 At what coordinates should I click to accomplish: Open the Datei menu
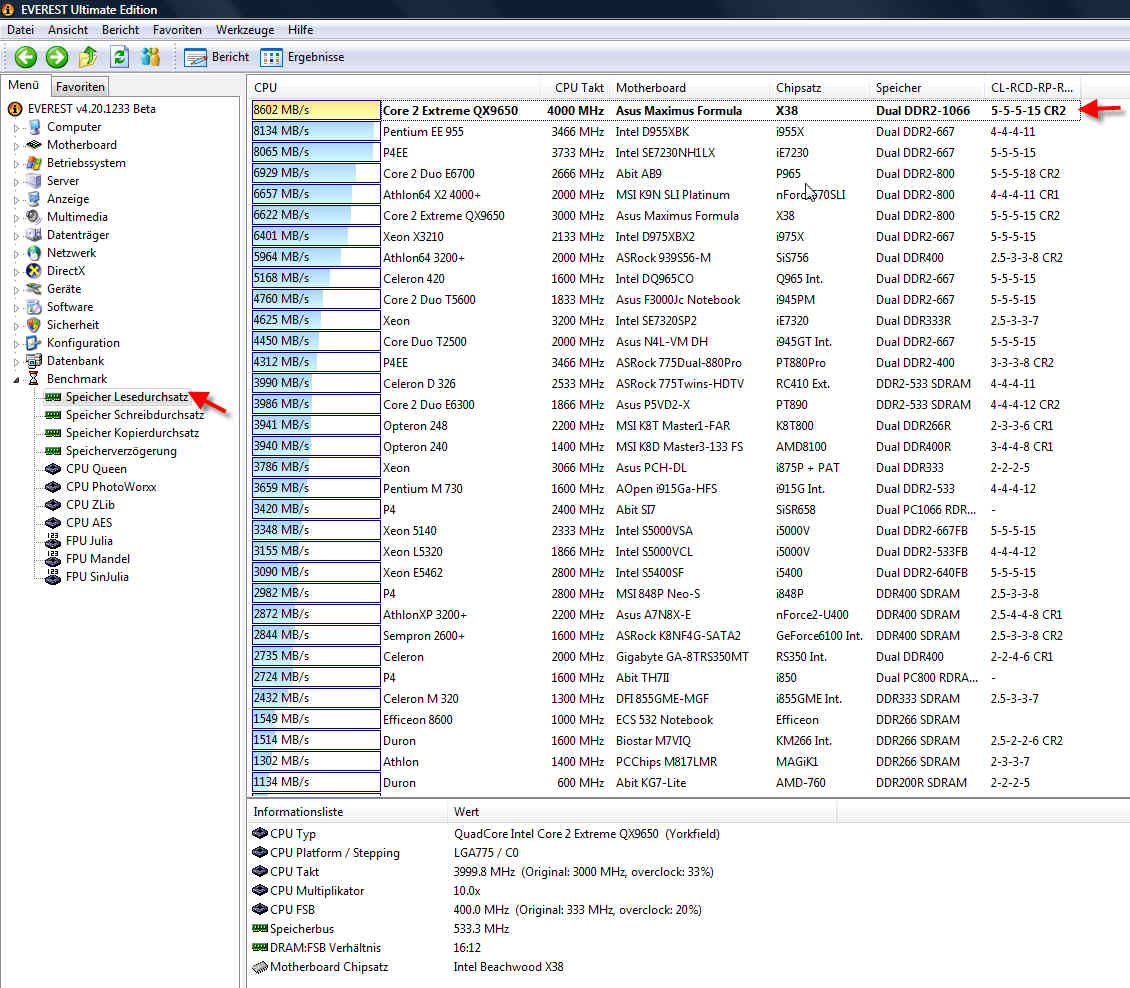[20, 30]
